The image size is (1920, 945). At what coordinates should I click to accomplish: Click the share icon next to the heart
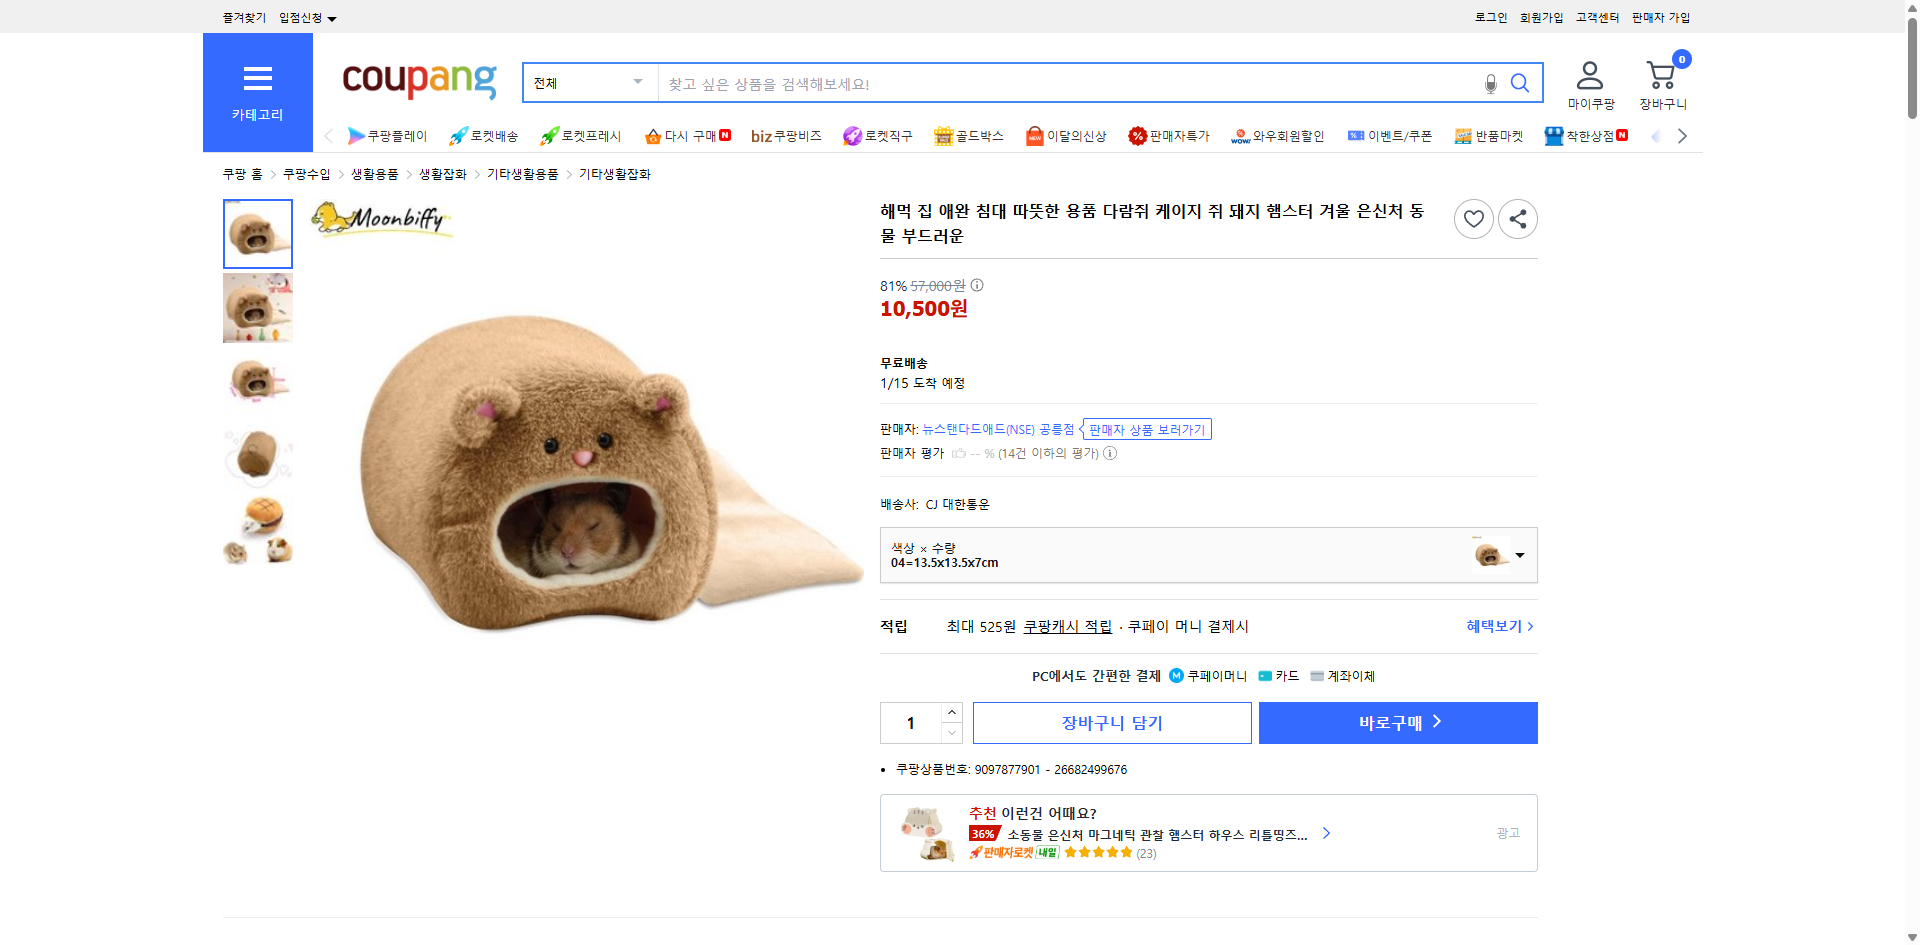1517,218
